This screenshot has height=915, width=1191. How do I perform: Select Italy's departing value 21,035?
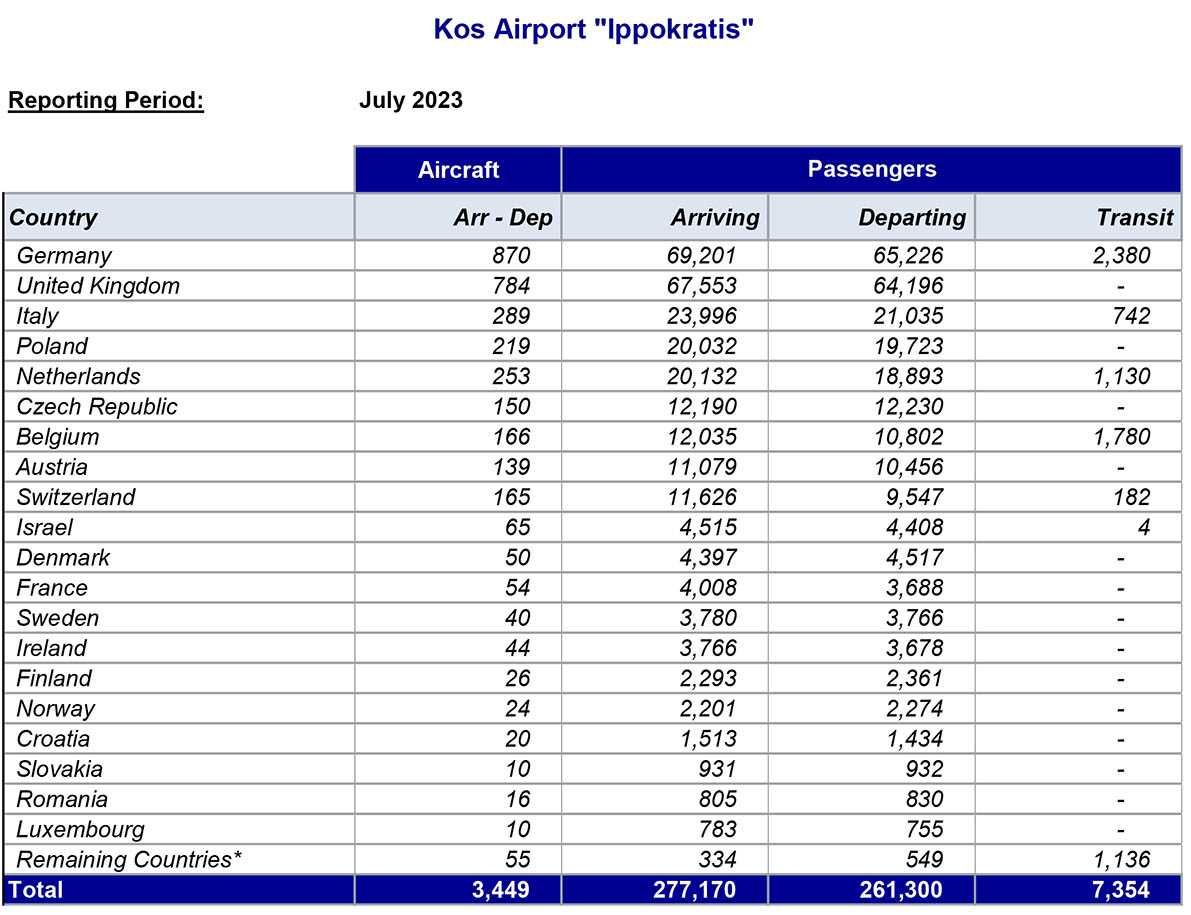[906, 316]
